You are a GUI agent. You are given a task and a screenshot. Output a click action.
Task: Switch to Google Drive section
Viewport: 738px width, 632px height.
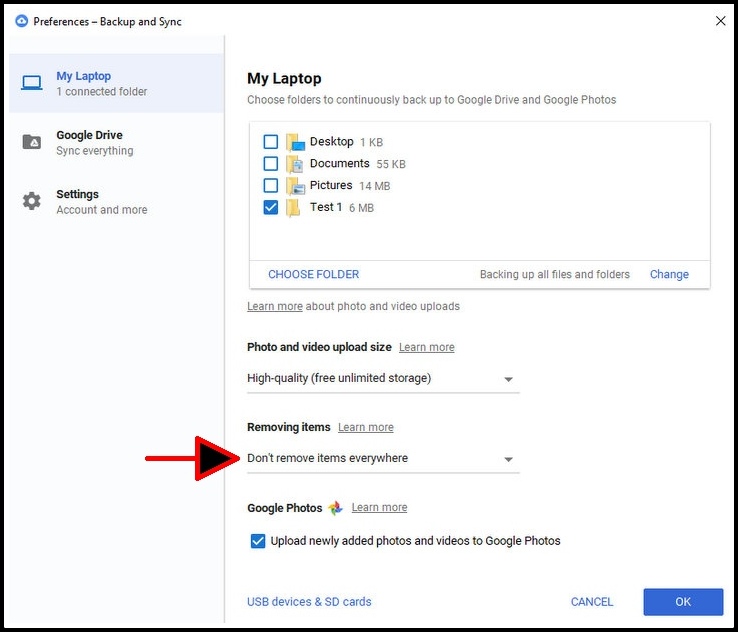tap(116, 142)
